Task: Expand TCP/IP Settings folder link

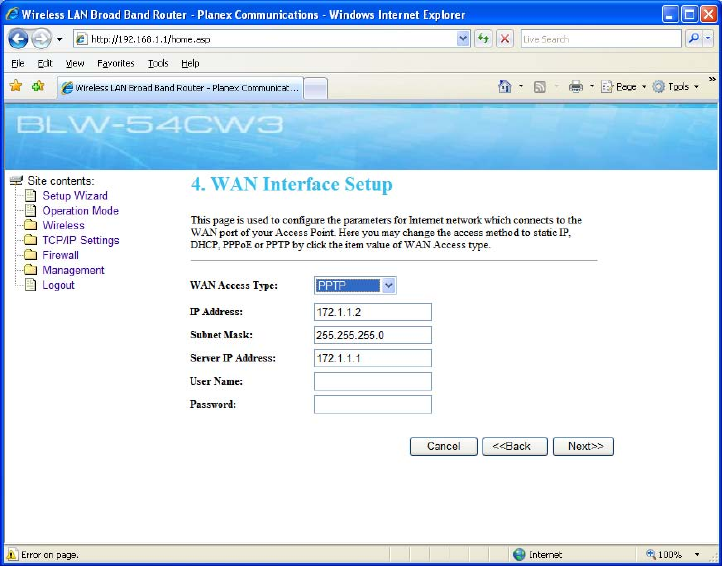Action: pyautogui.click(x=81, y=240)
